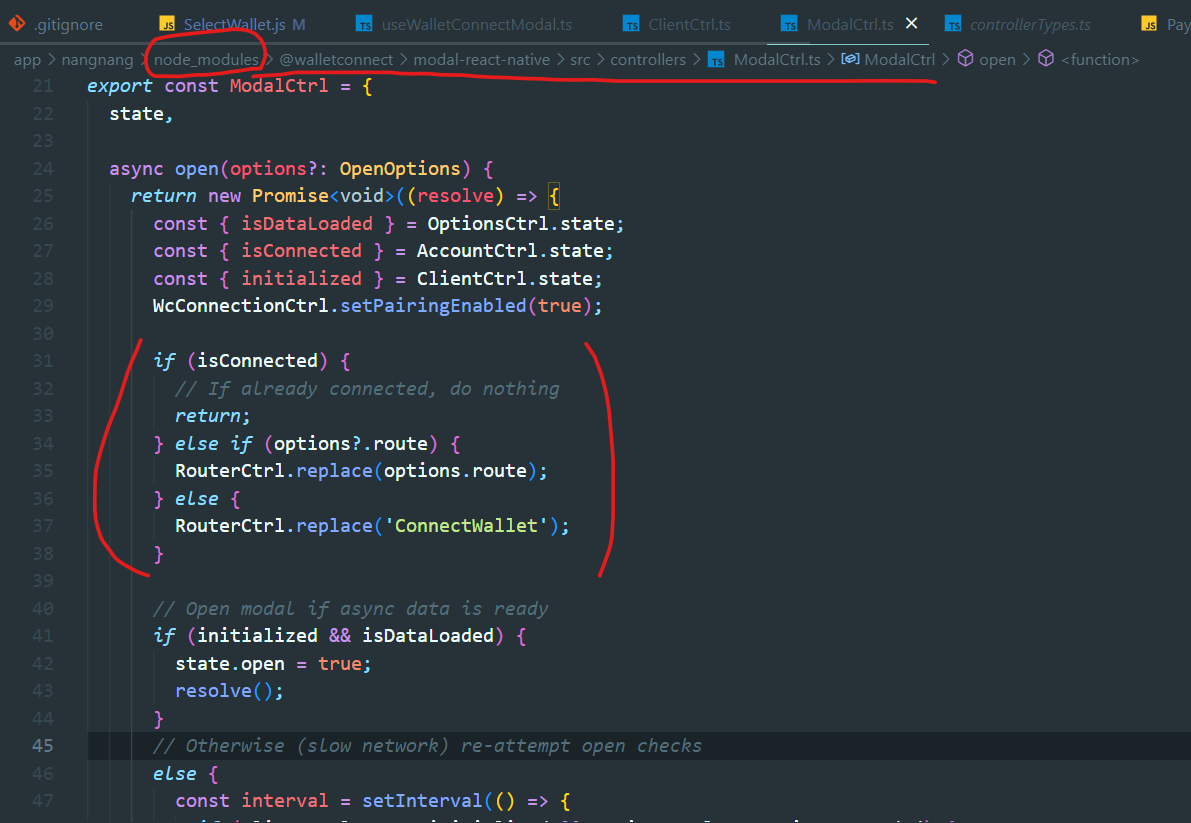Switch to ClientCtrl.ts tab
Screen dimensions: 1191x823
click(689, 24)
